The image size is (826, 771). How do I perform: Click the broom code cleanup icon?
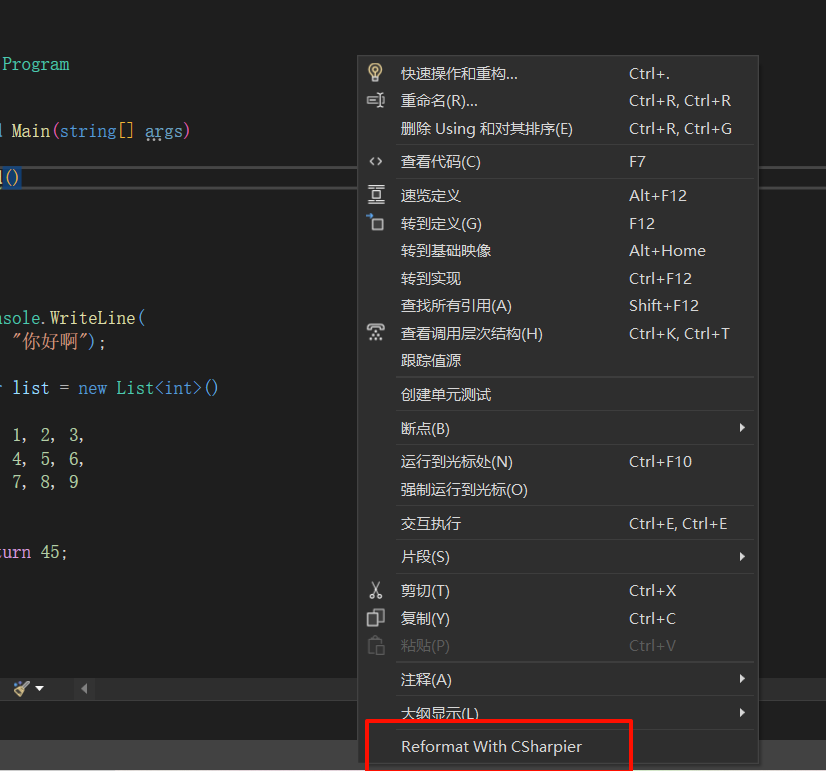21,688
